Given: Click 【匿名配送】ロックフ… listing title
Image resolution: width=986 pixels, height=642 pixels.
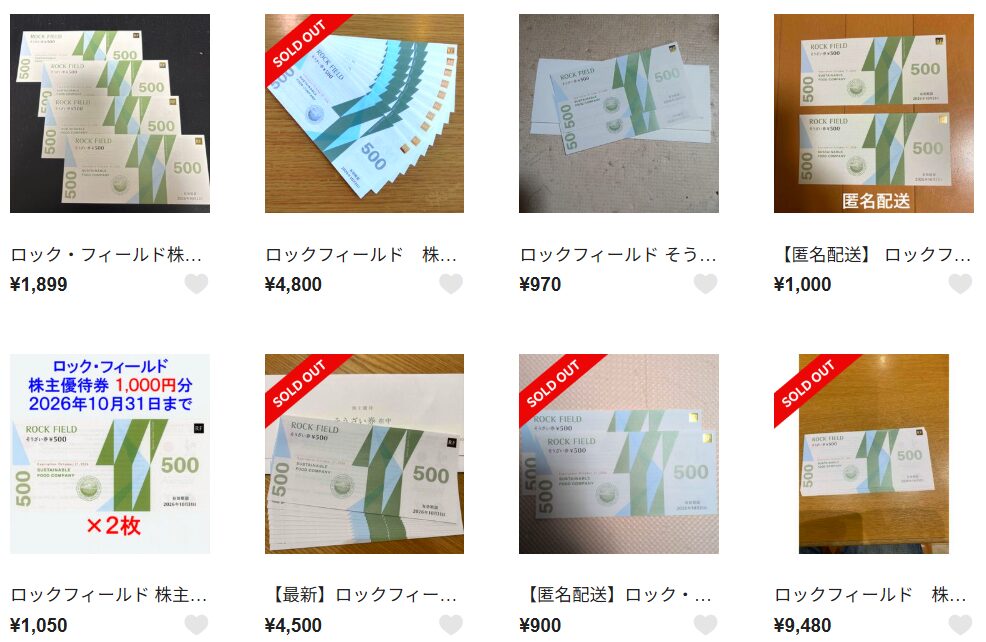Looking at the screenshot, I should click(x=873, y=255).
